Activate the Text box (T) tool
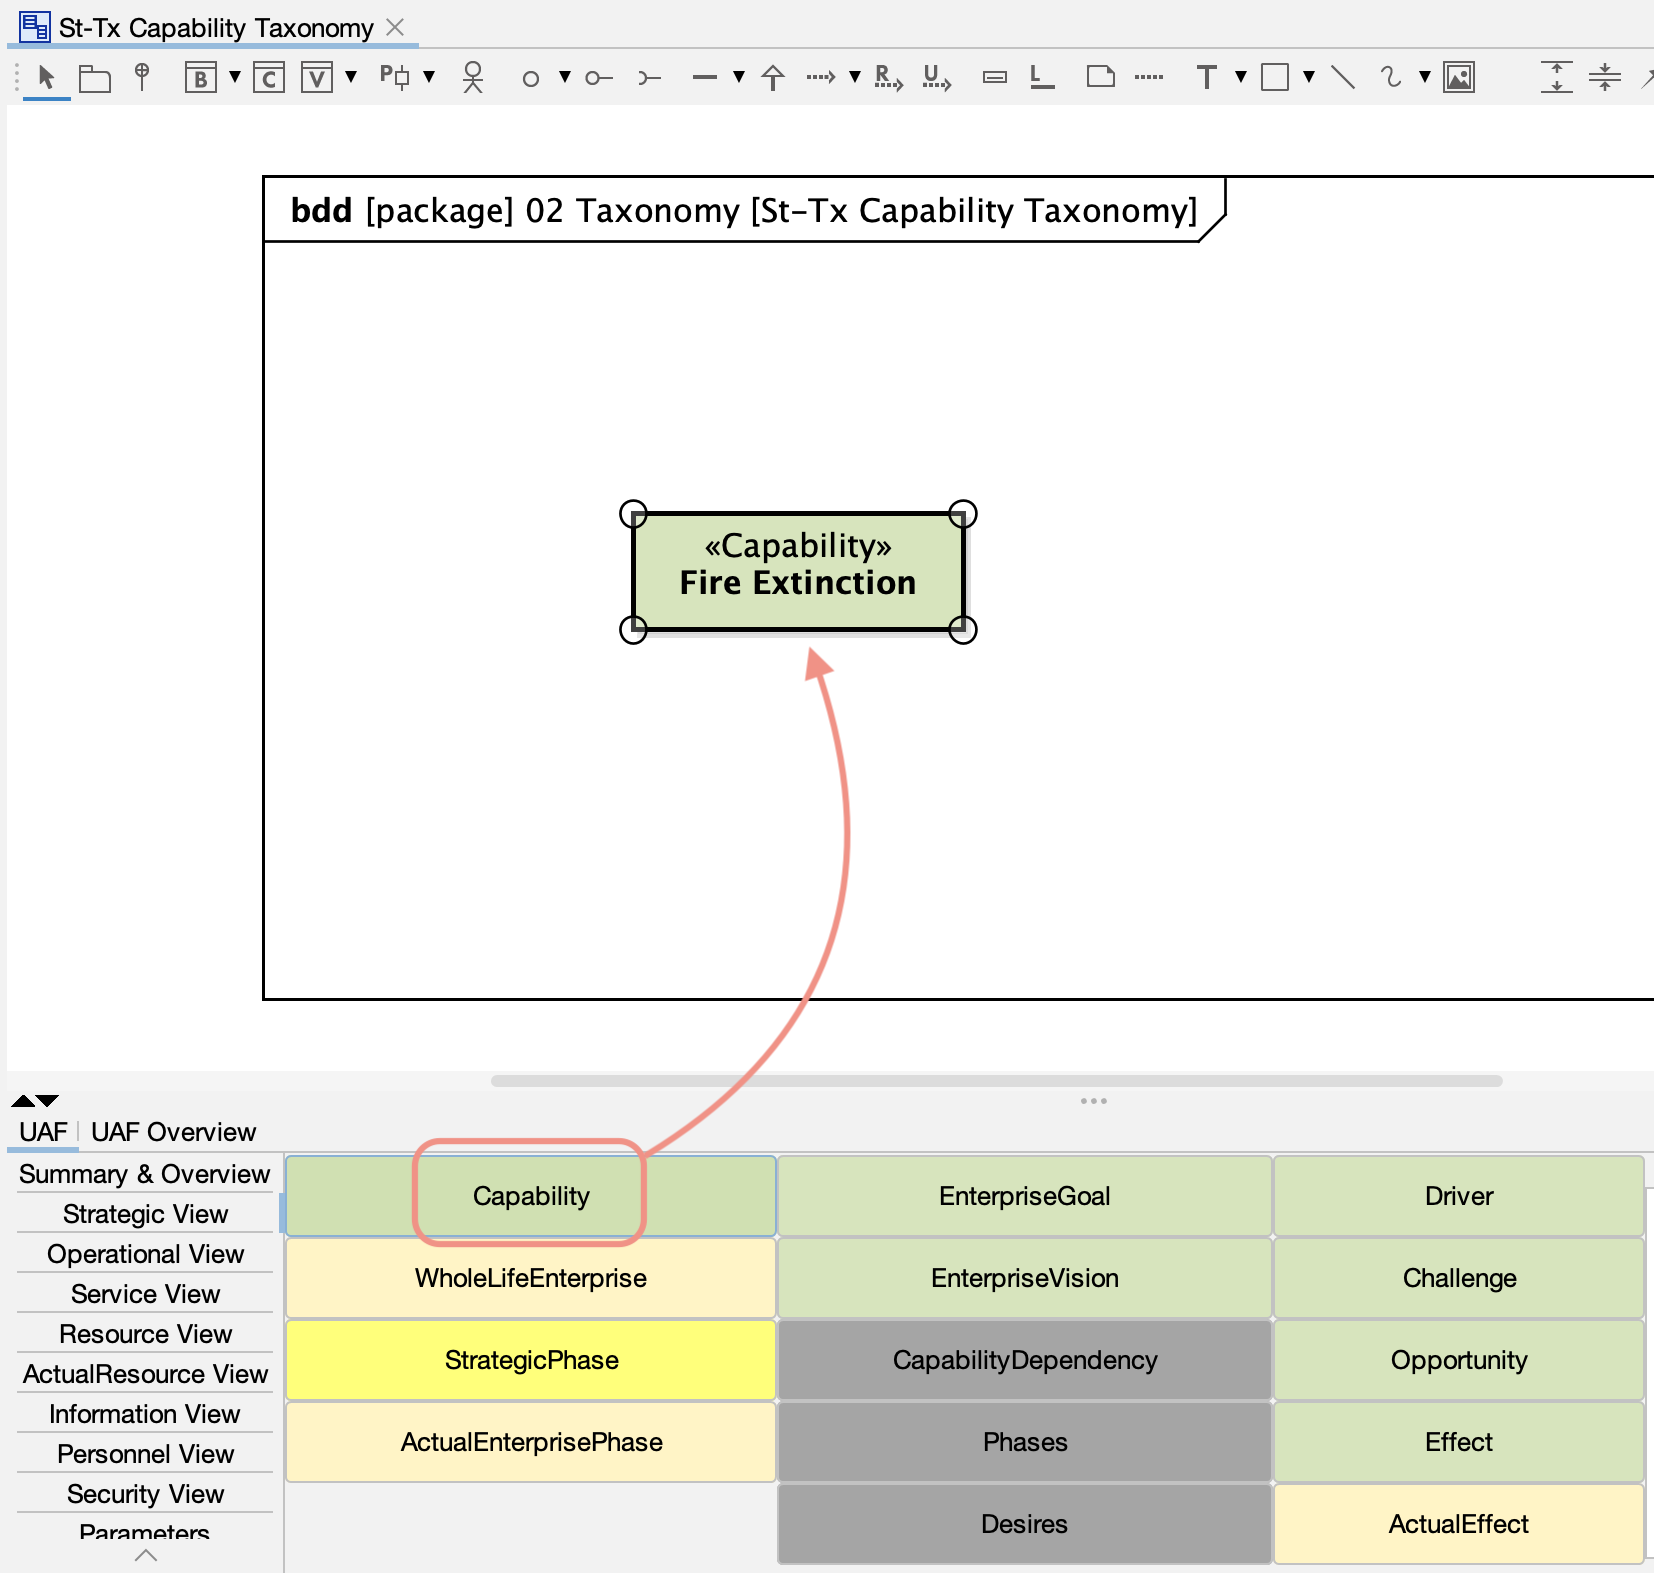 [x=1206, y=77]
